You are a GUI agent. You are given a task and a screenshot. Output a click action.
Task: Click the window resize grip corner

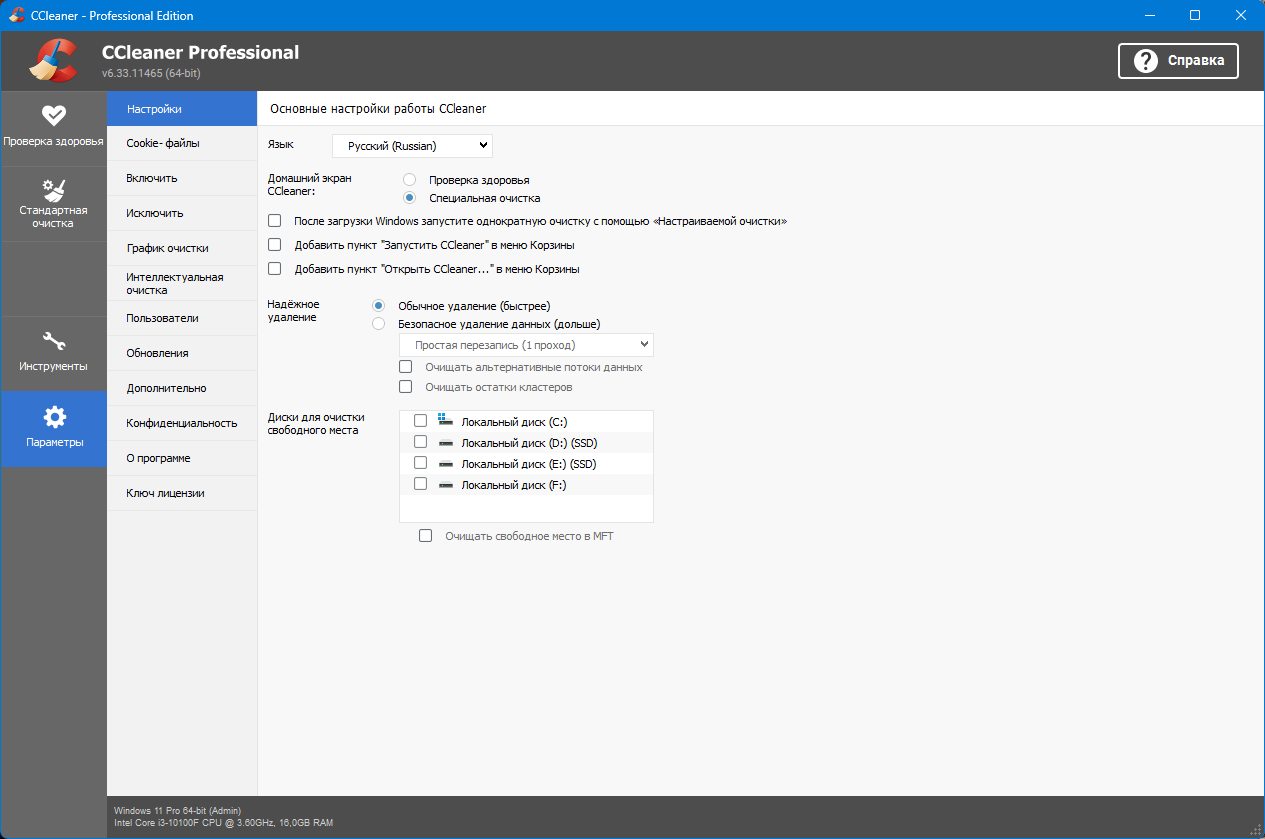[1256, 830]
